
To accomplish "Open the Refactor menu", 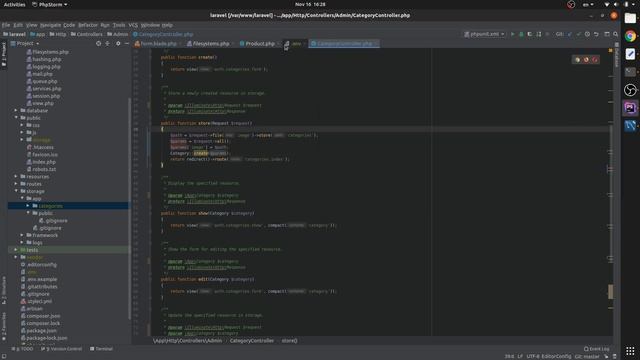I will click(88, 25).
